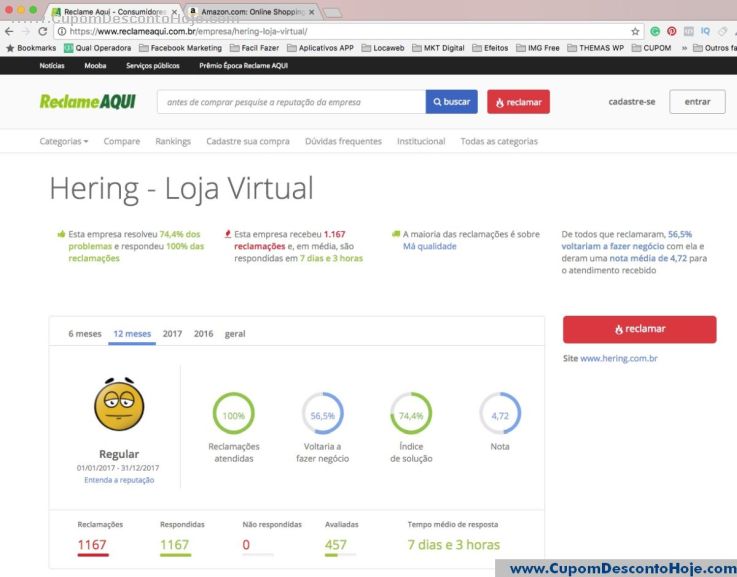The height and width of the screenshot is (577, 737).
Task: Click the 1167 Reclamações count
Action: tap(92, 545)
